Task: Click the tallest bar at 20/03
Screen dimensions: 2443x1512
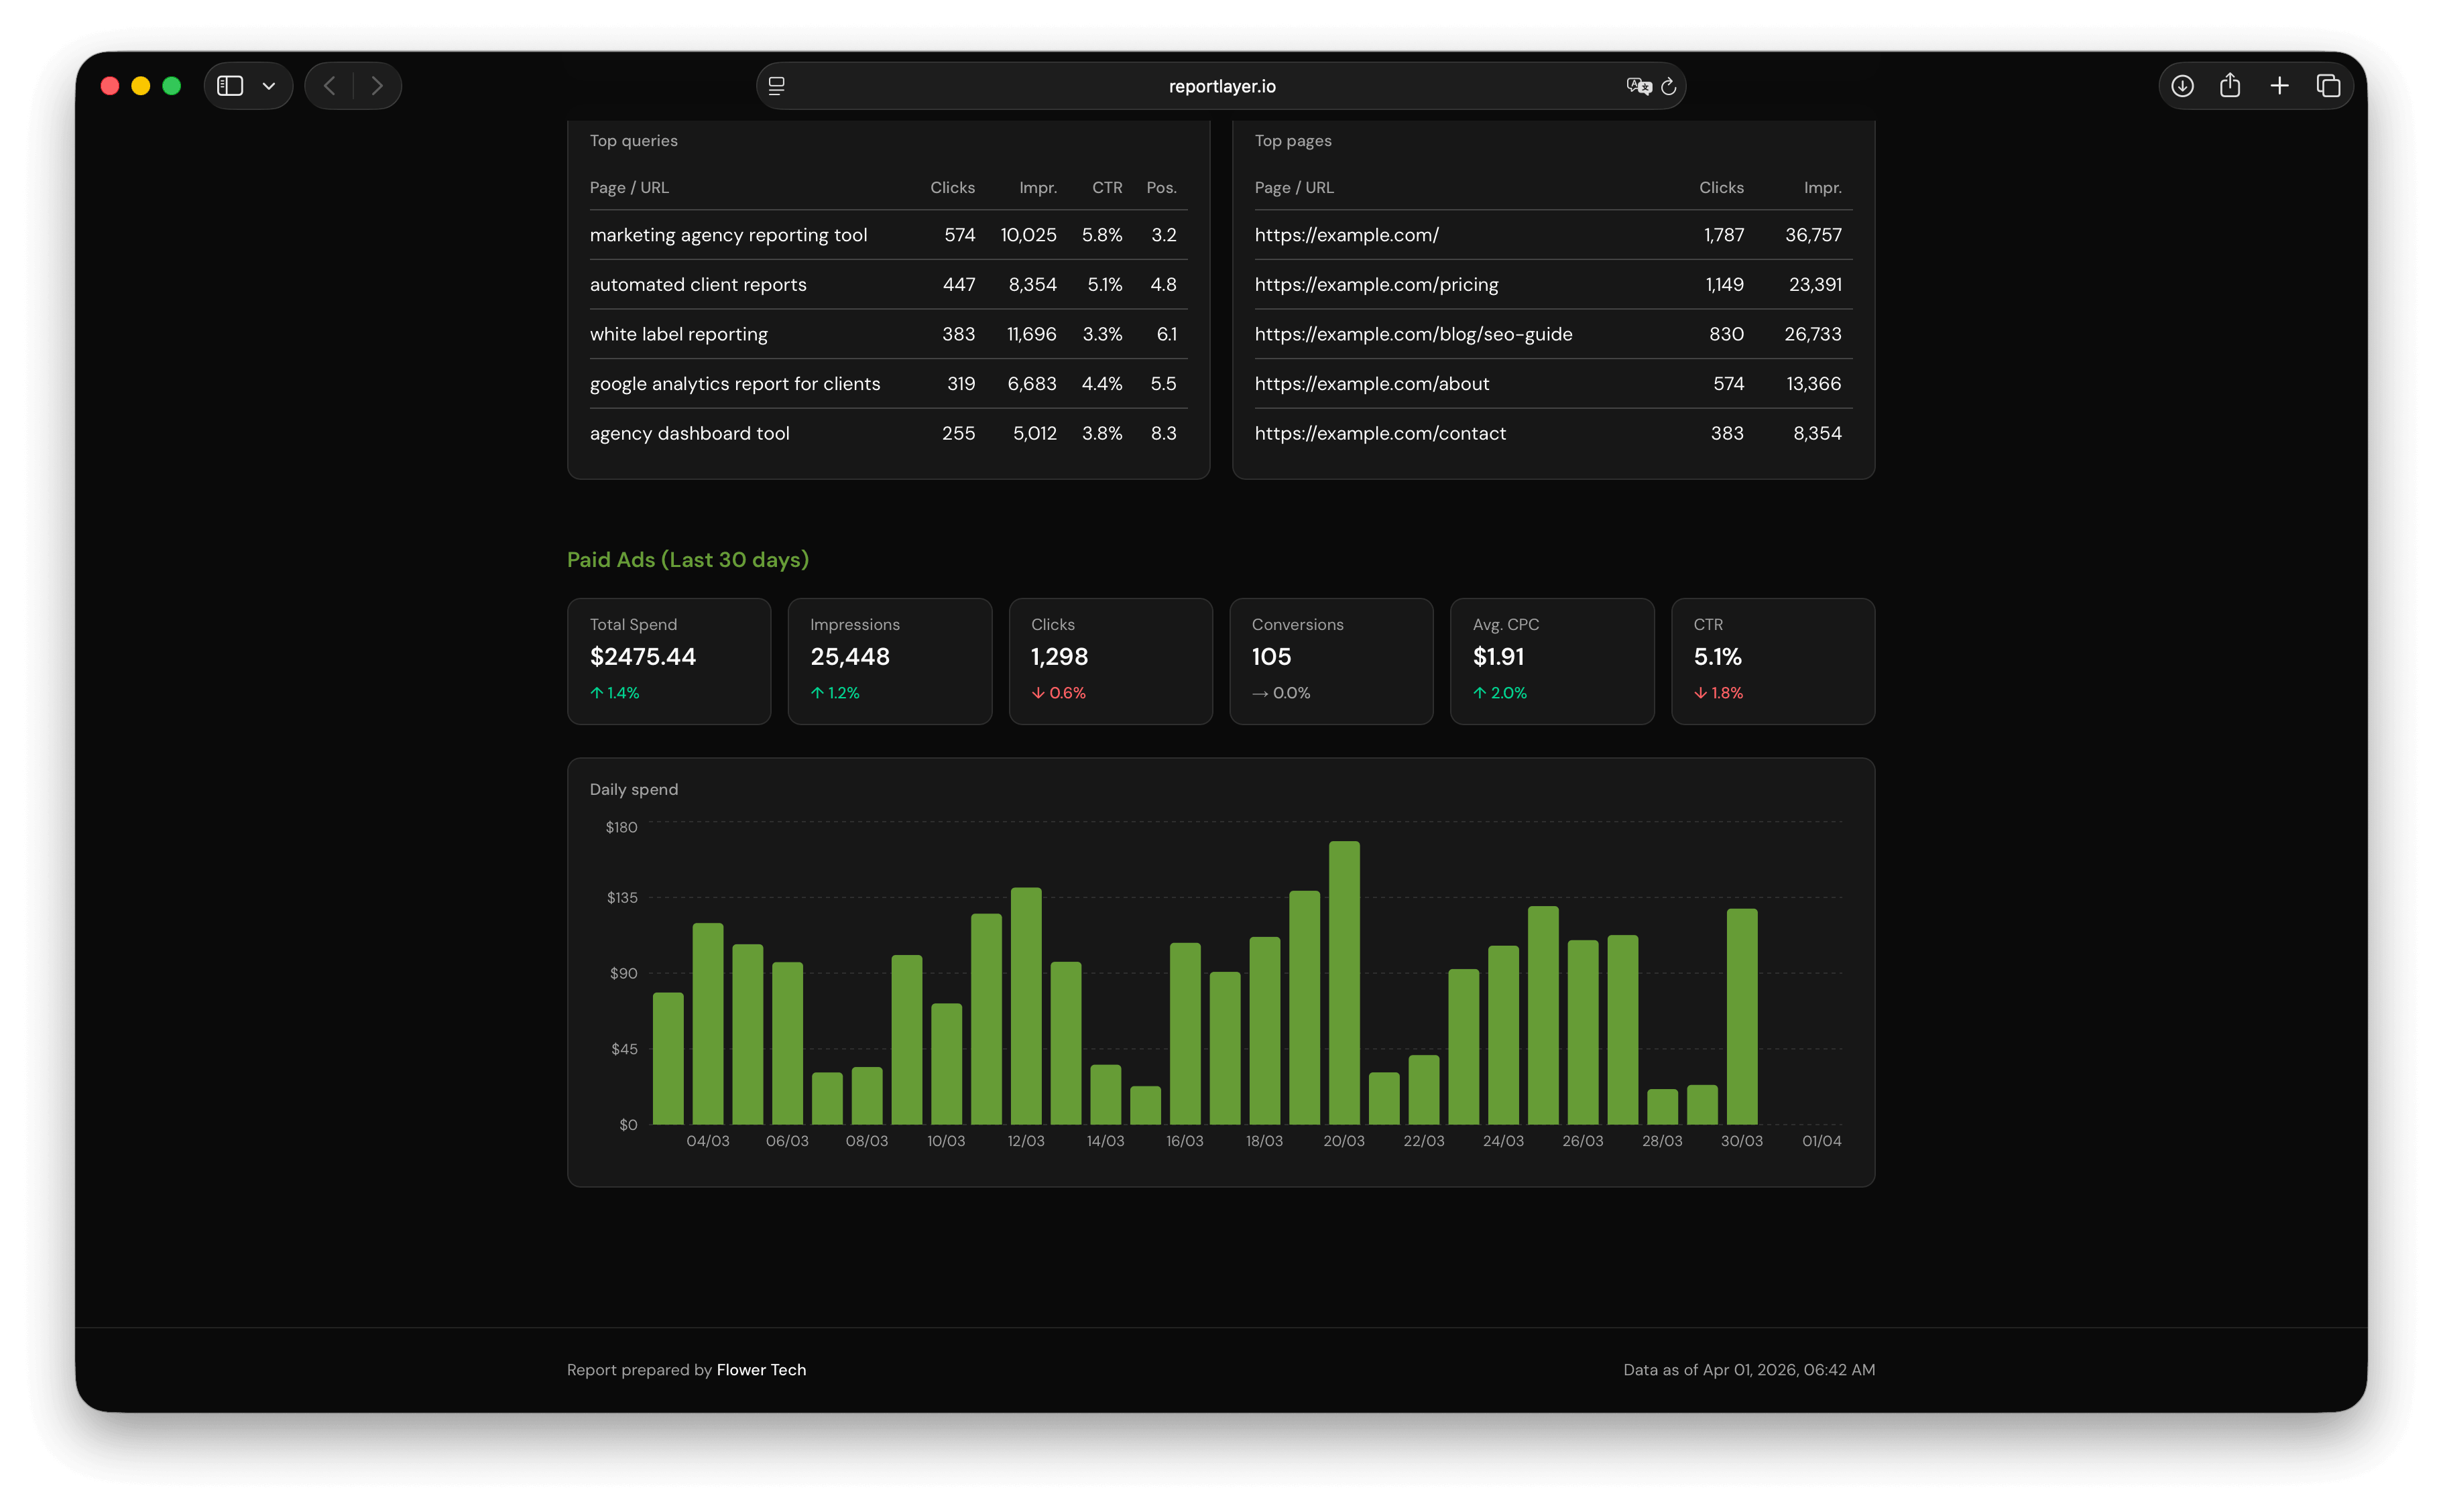Action: [1344, 983]
